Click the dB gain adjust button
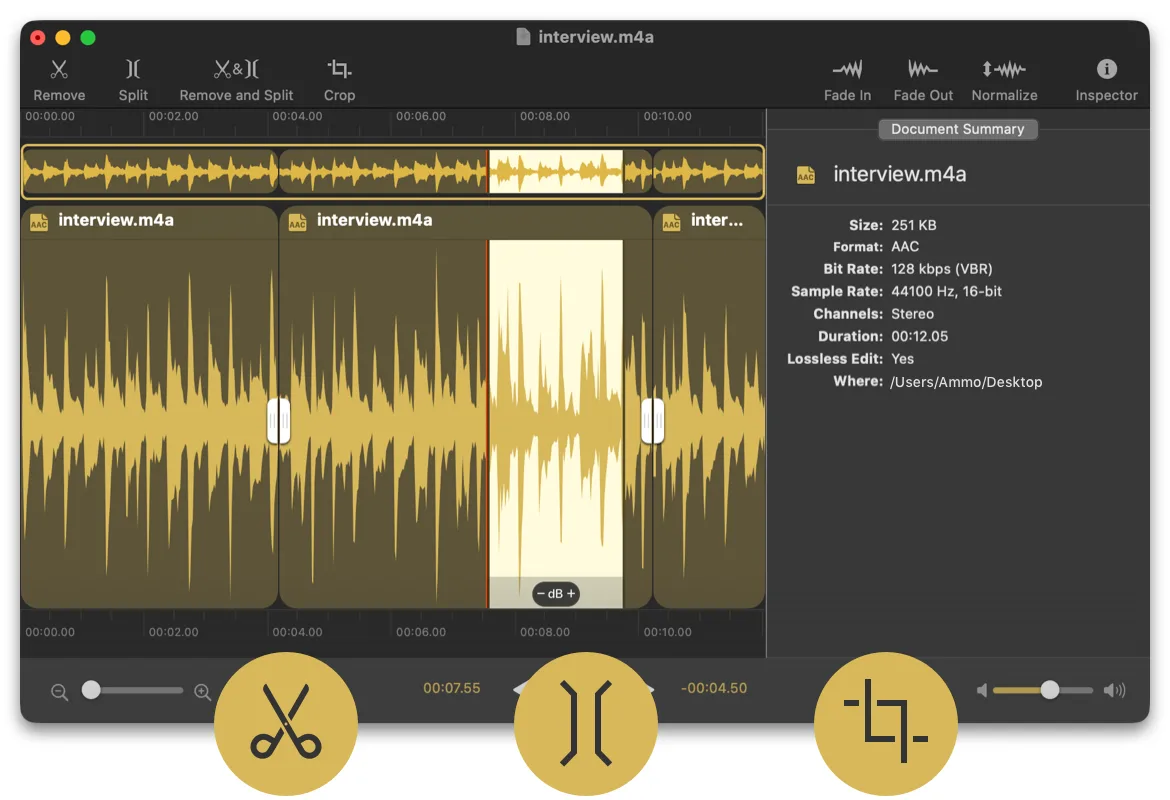Screen dimensions: 1170x800 (556, 593)
